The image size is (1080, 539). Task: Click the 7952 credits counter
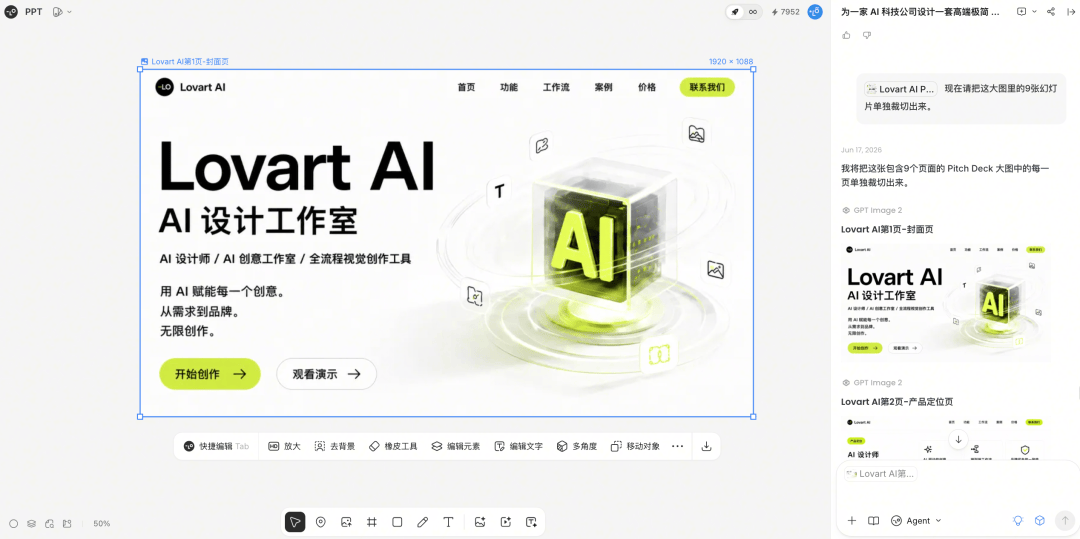(x=785, y=12)
